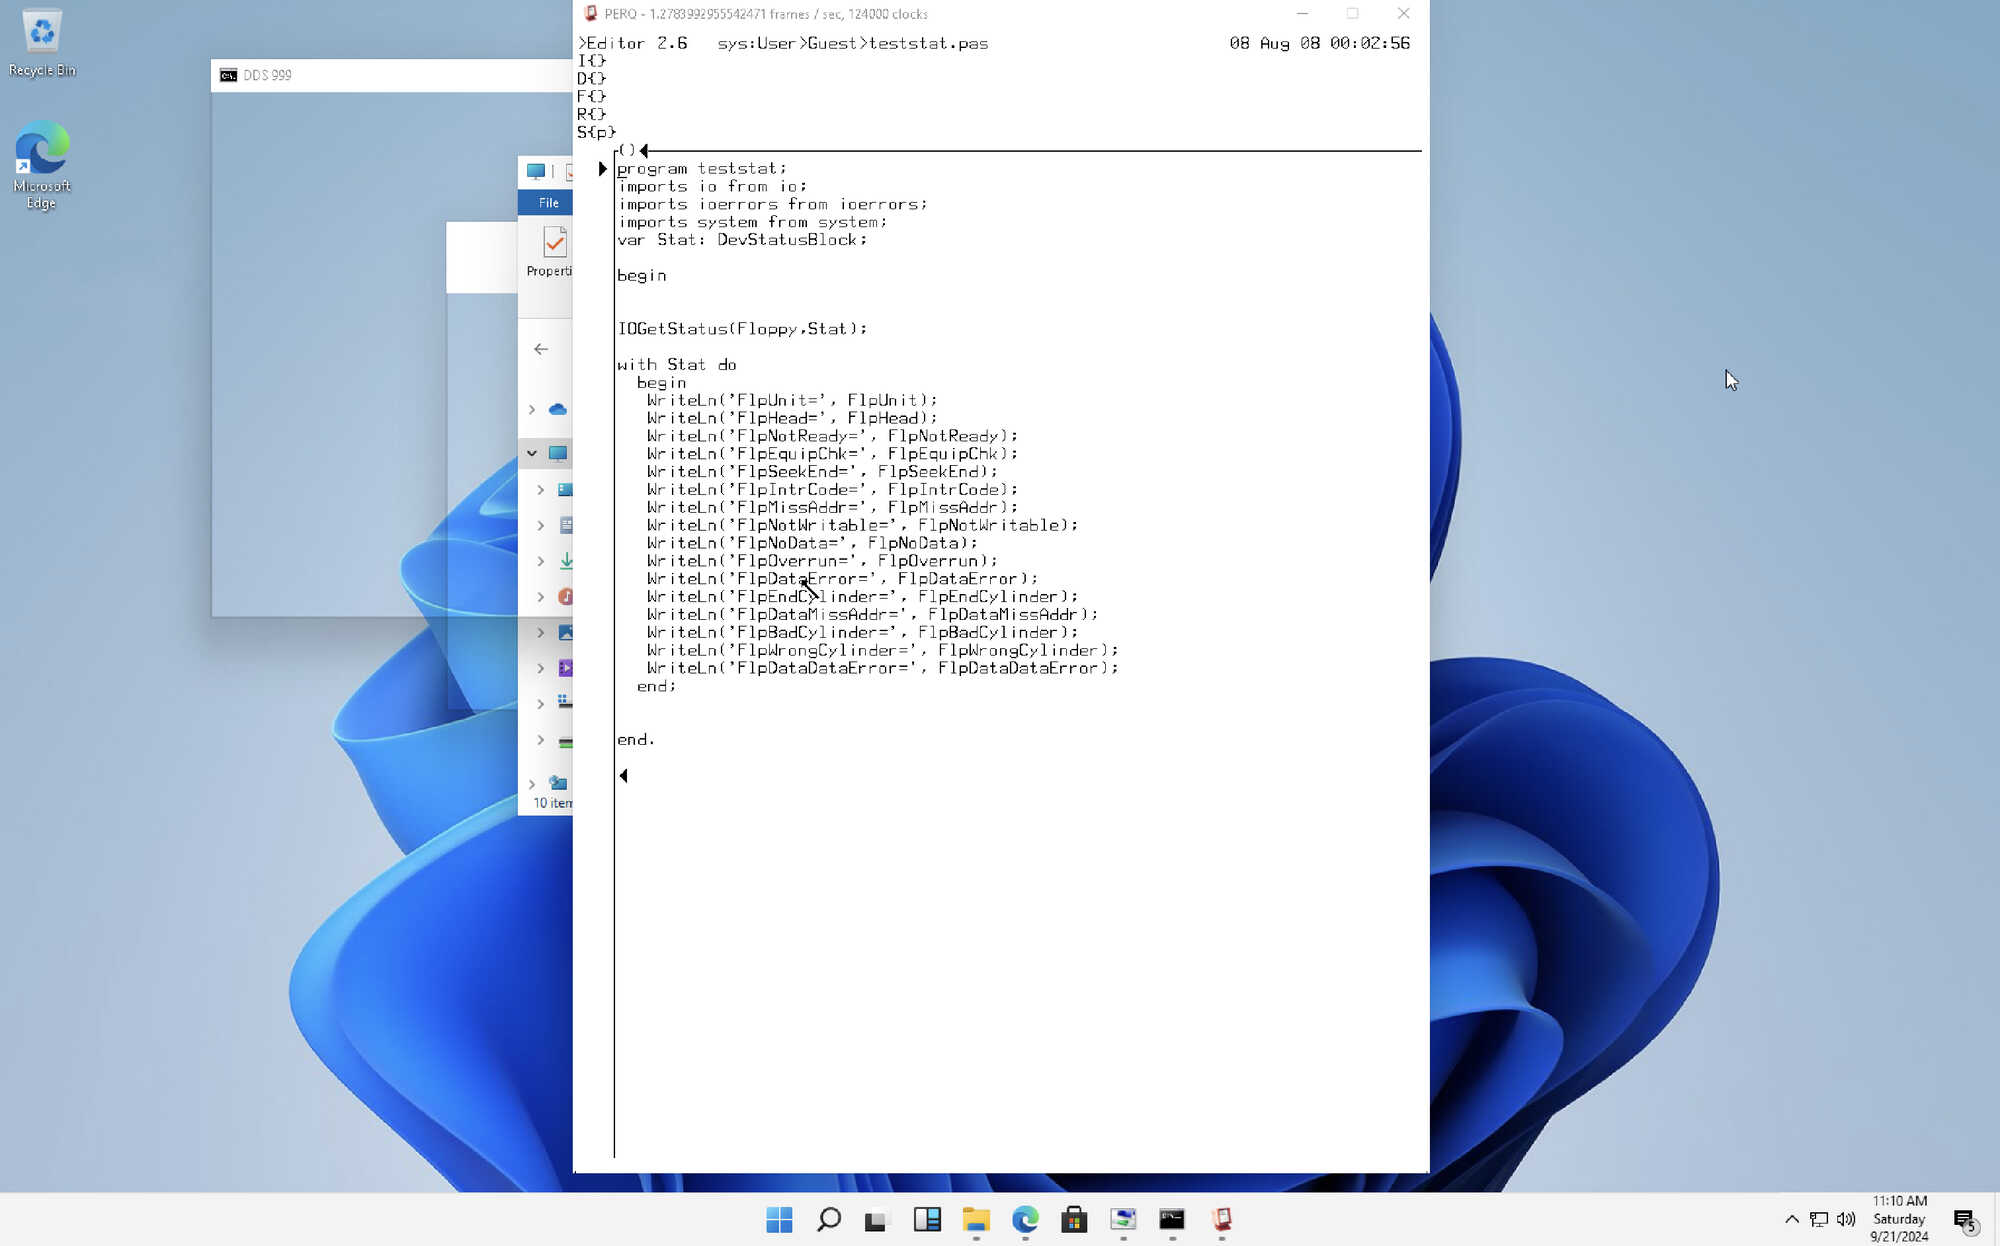
Task: Click 'imports ioerrors from ioerrors;' line
Action: click(772, 204)
